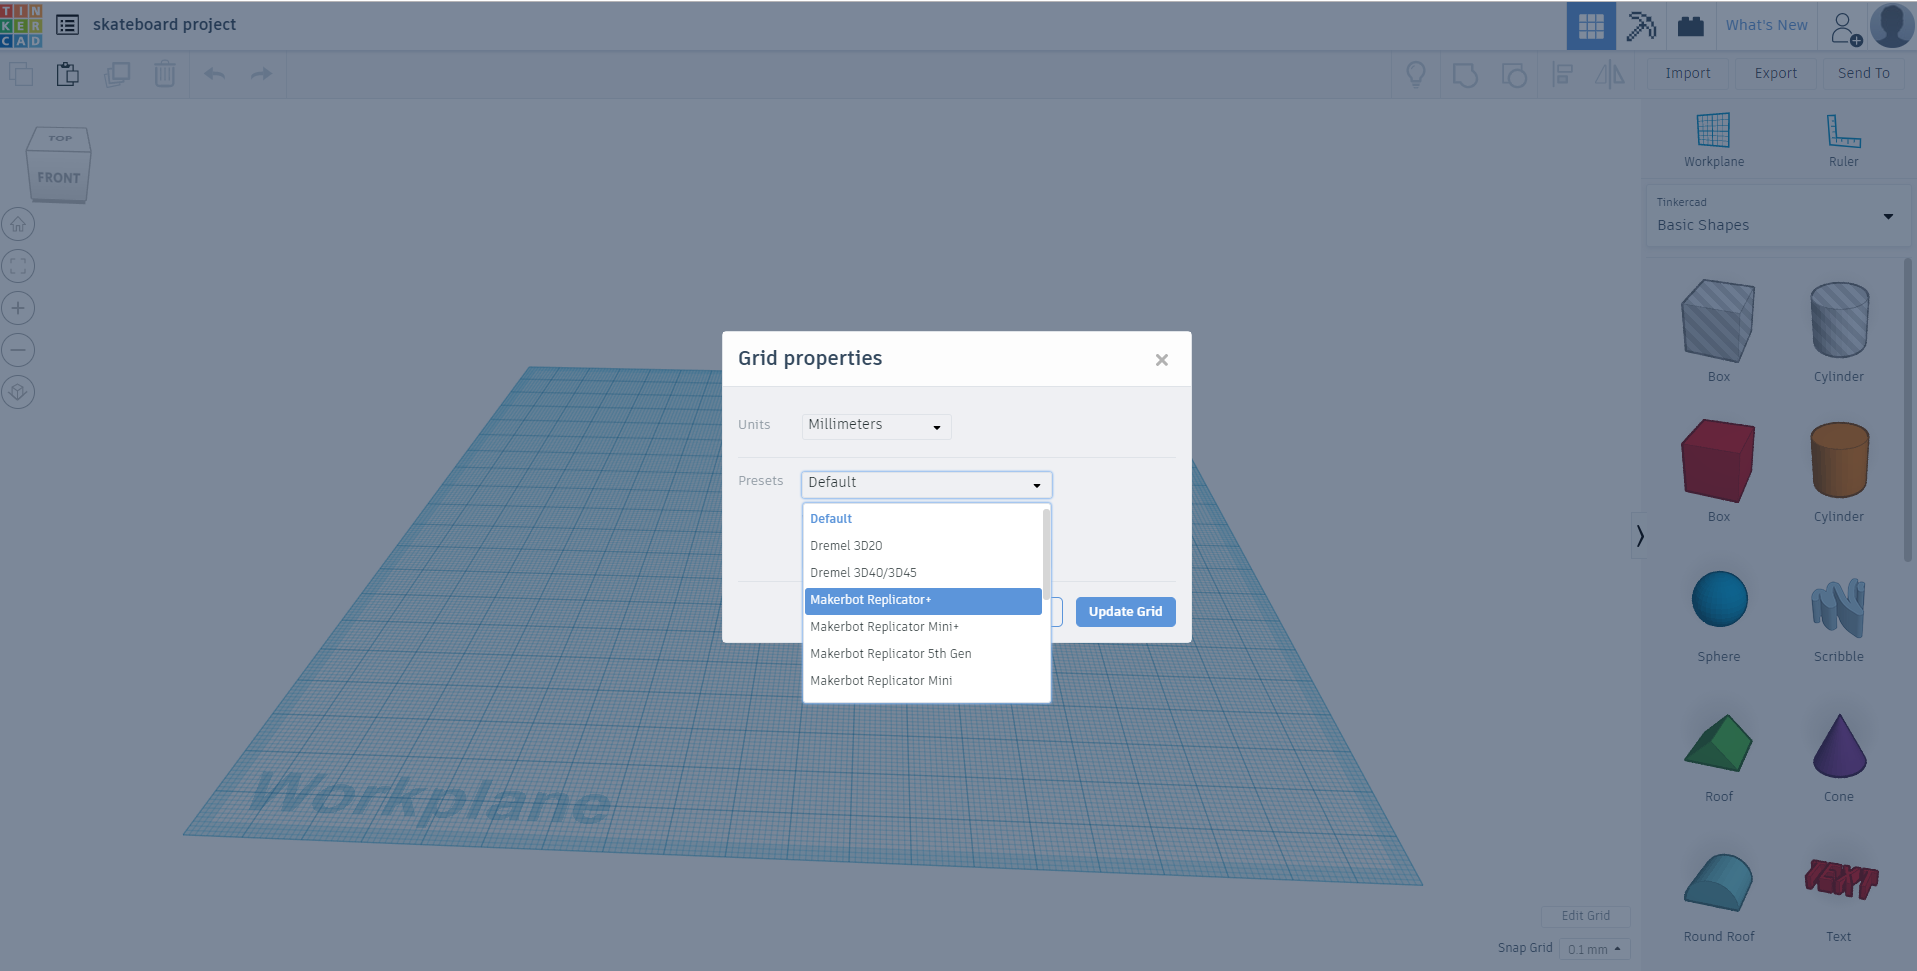The height and width of the screenshot is (971, 1917).
Task: Click the Delete trash icon
Action: [165, 74]
